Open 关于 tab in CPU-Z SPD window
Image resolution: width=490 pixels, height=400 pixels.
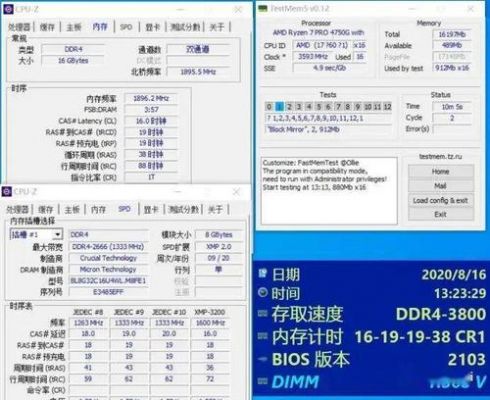coord(215,209)
